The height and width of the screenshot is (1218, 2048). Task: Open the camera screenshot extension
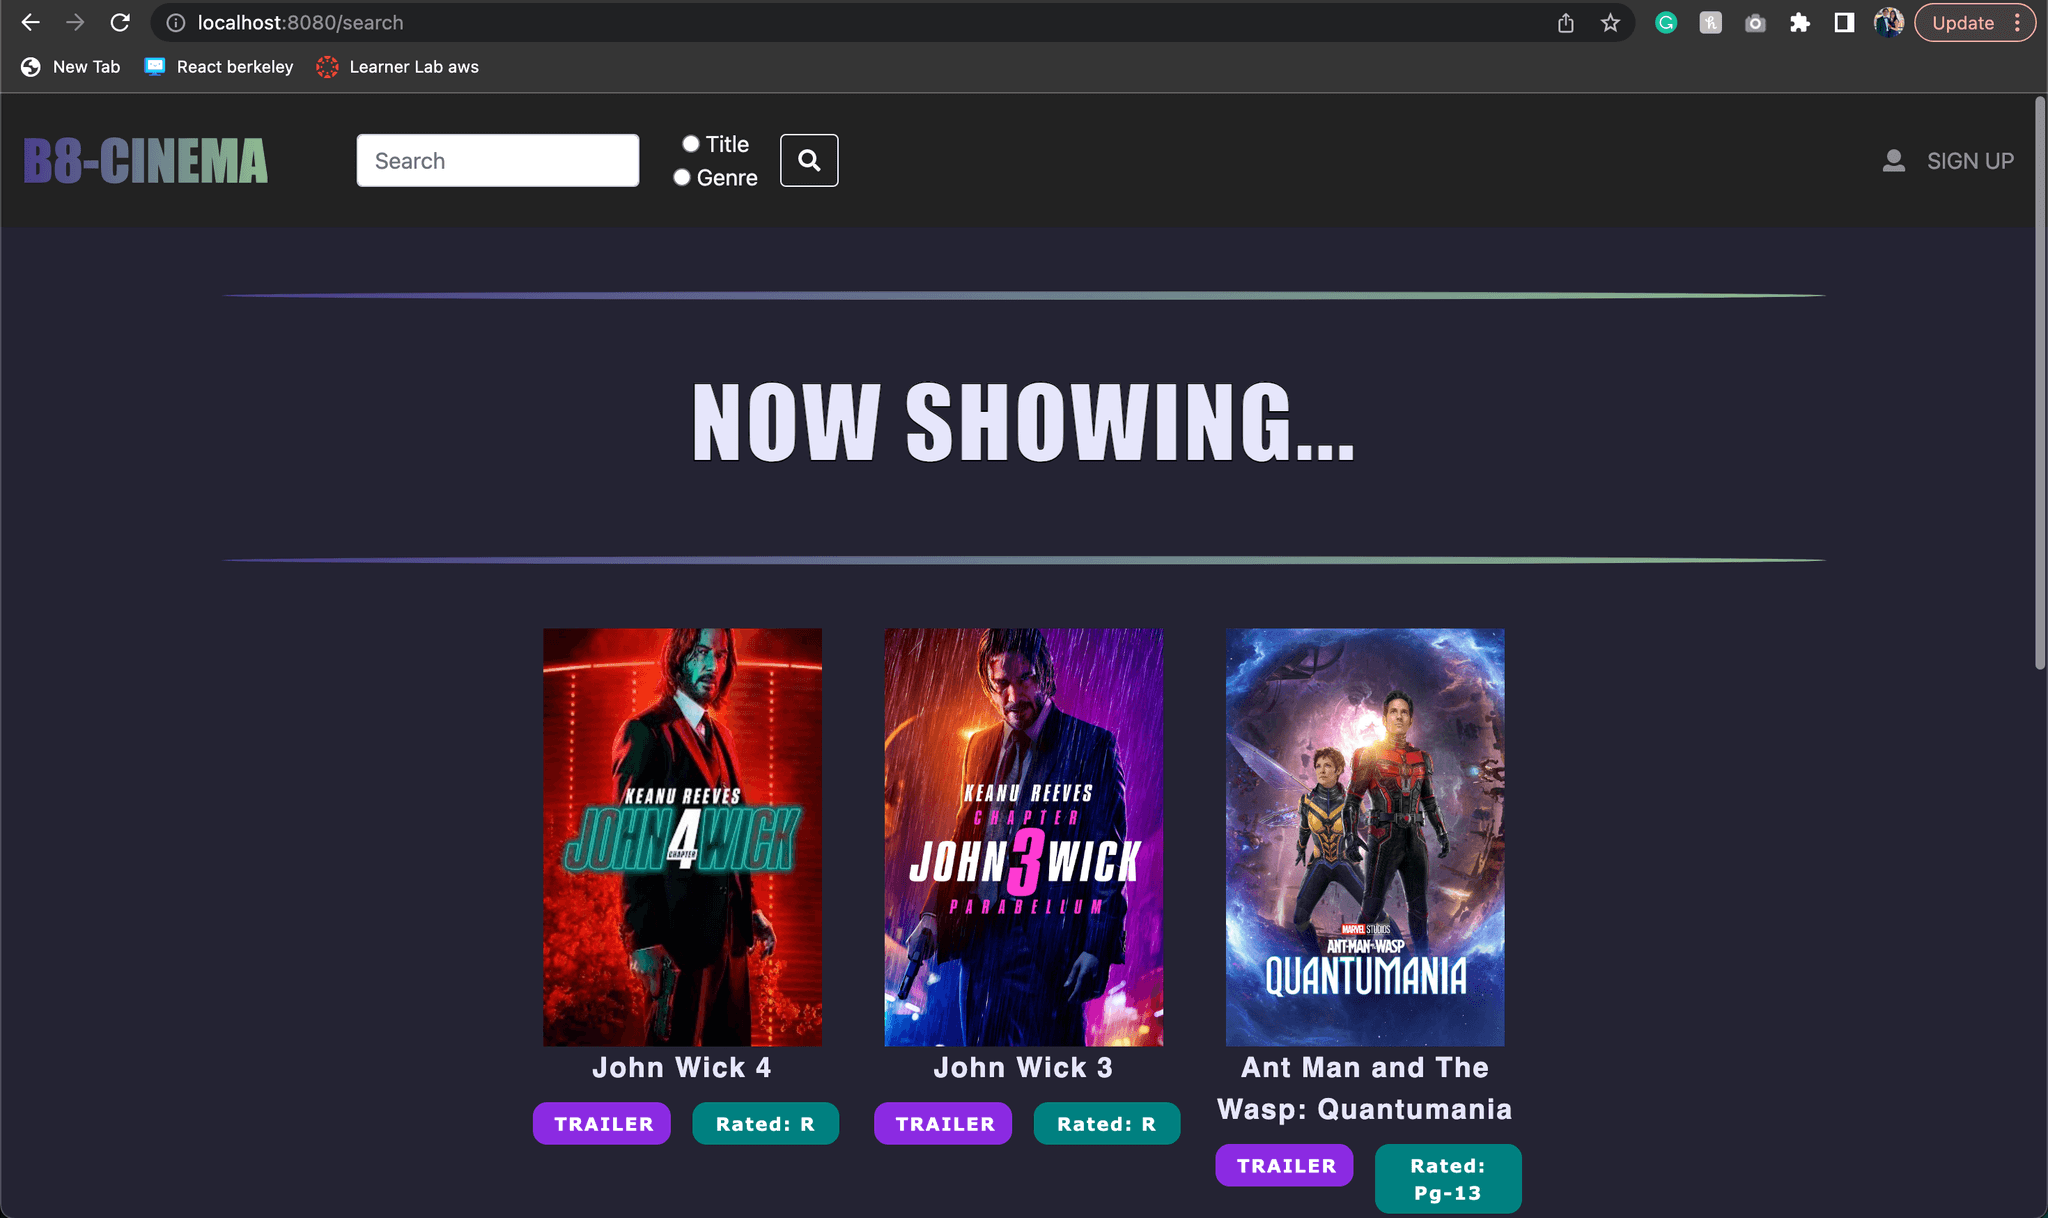1755,22
